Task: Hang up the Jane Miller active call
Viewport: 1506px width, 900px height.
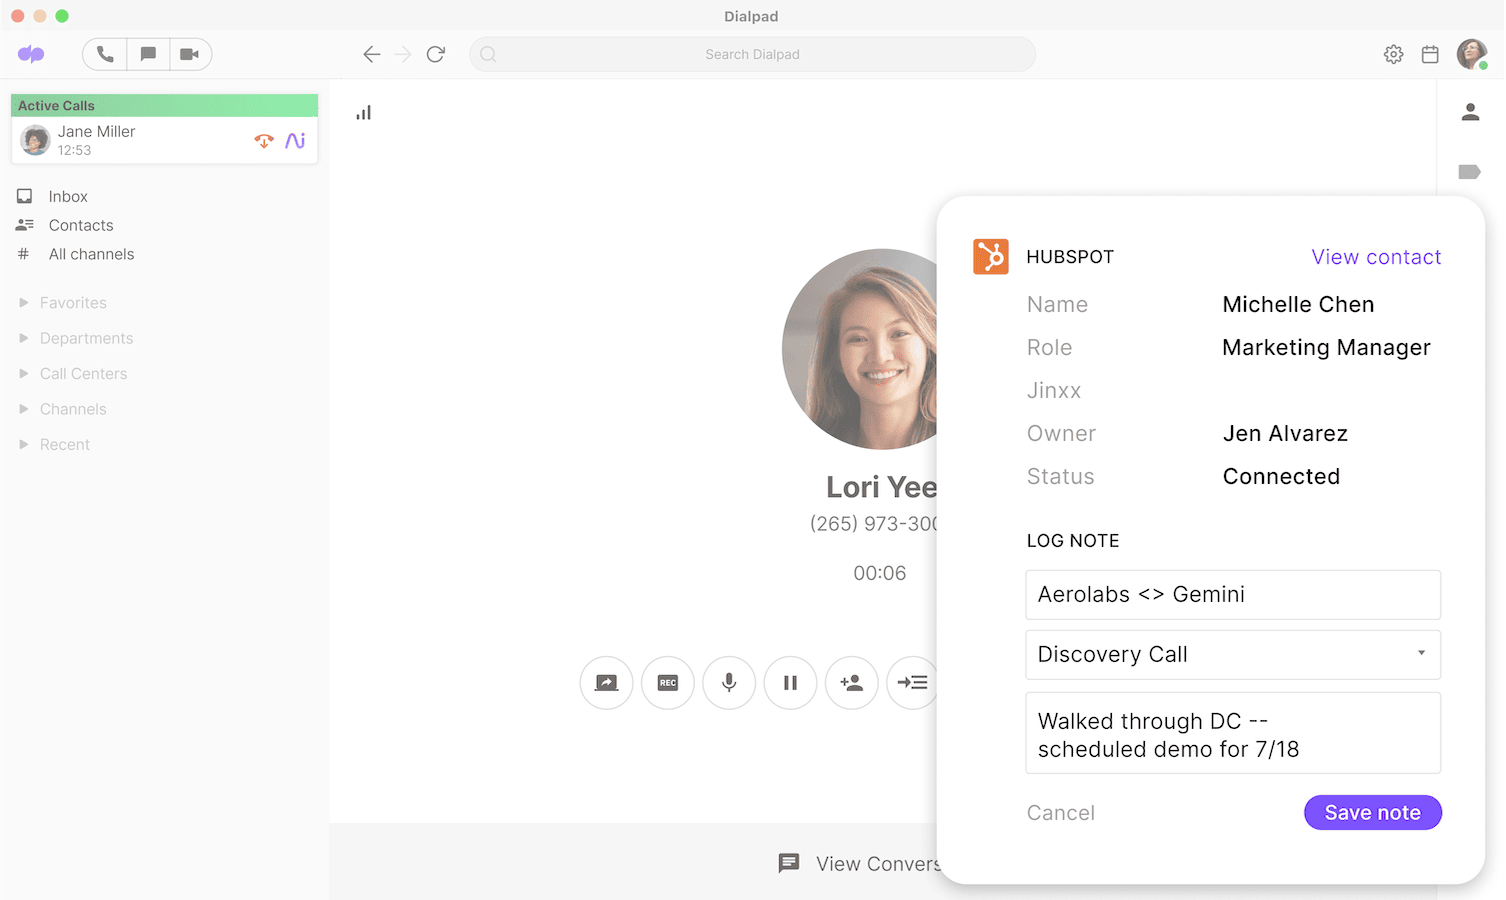Action: [263, 141]
